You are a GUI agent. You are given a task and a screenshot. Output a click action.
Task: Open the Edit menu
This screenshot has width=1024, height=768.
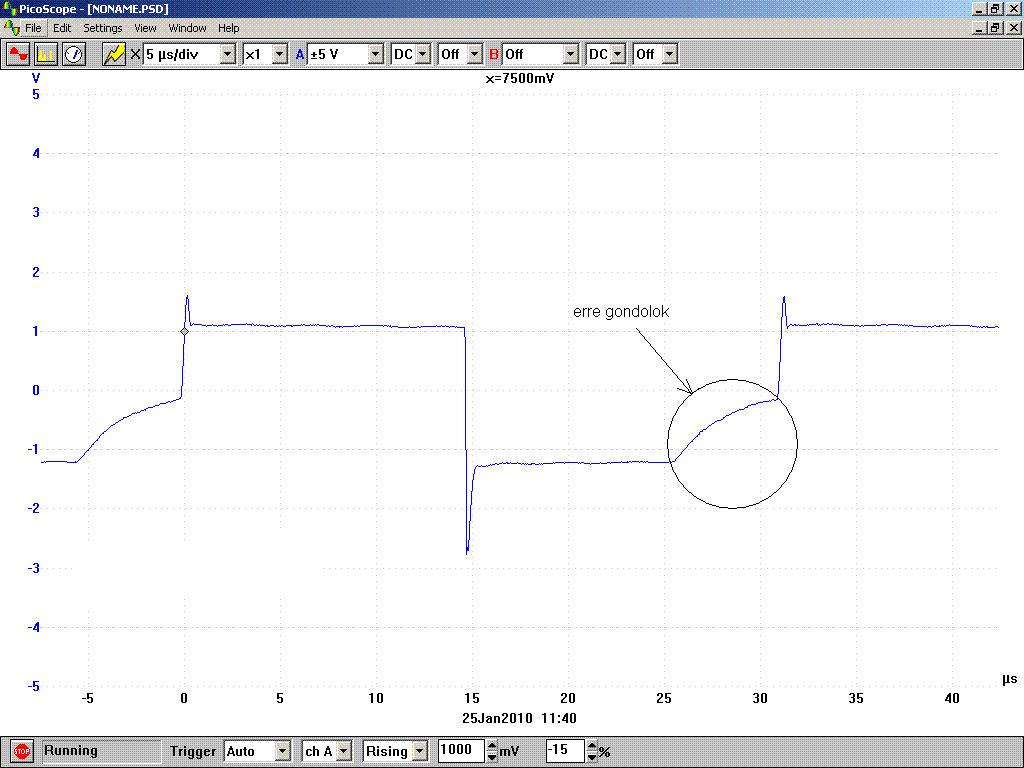point(62,28)
